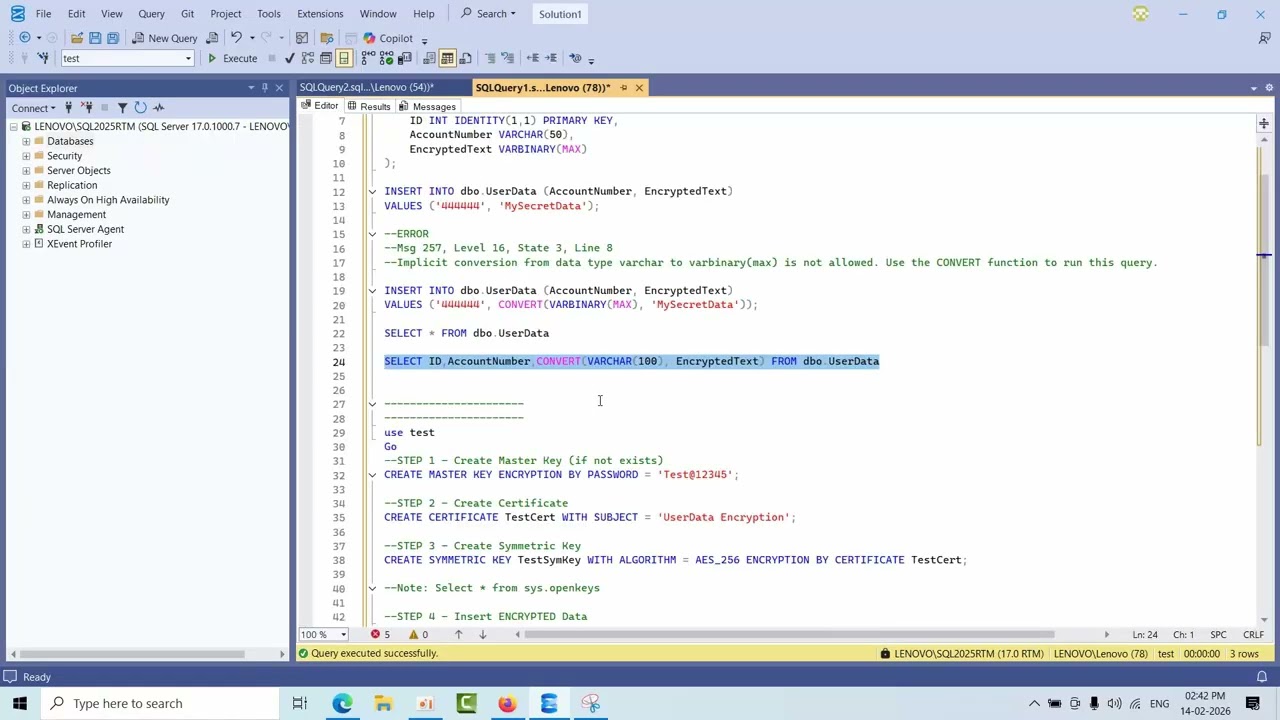1280x720 pixels.
Task: Refresh the Object Explorer tree
Action: pos(140,108)
